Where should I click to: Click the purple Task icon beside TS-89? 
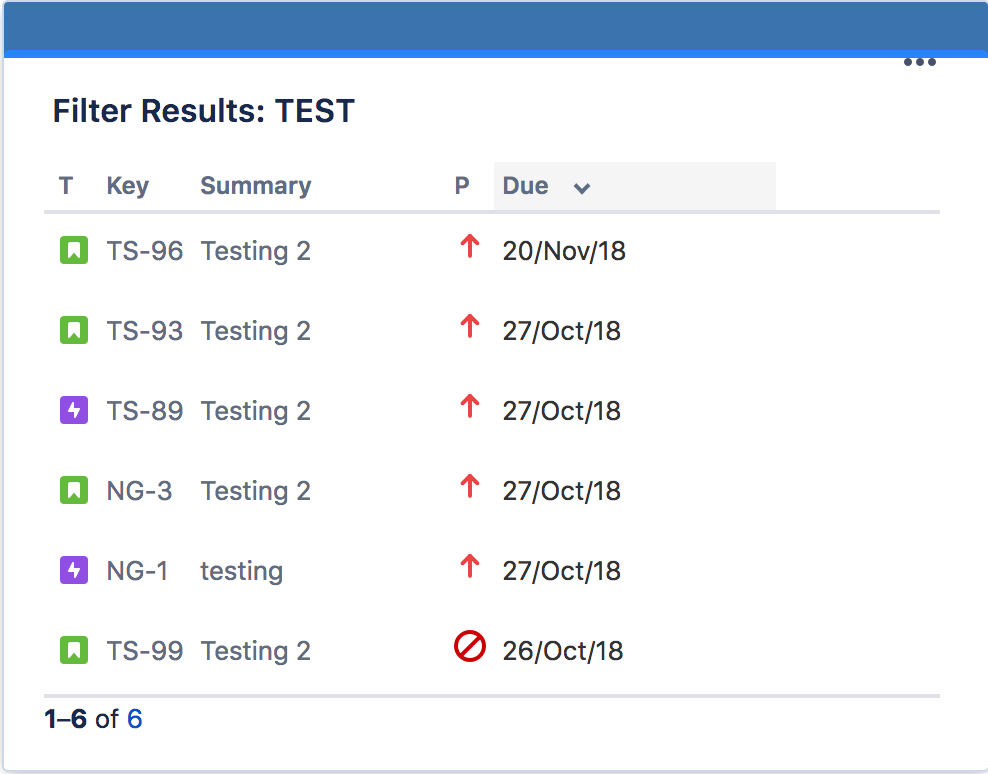(x=74, y=411)
